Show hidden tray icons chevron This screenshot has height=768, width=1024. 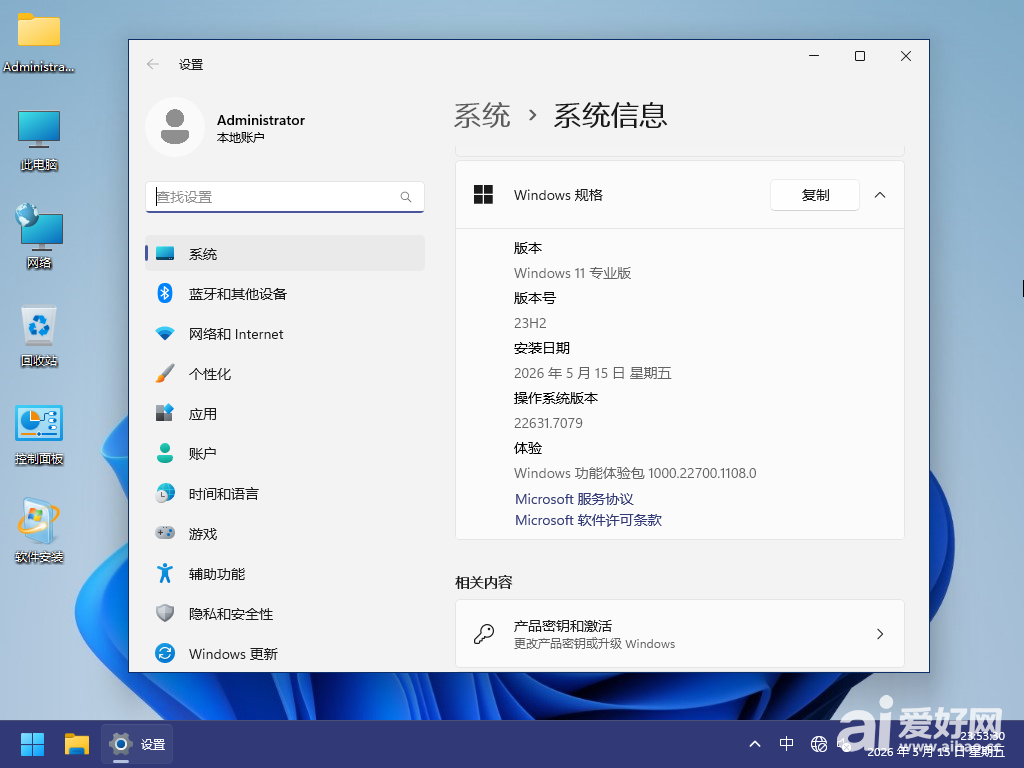point(755,744)
